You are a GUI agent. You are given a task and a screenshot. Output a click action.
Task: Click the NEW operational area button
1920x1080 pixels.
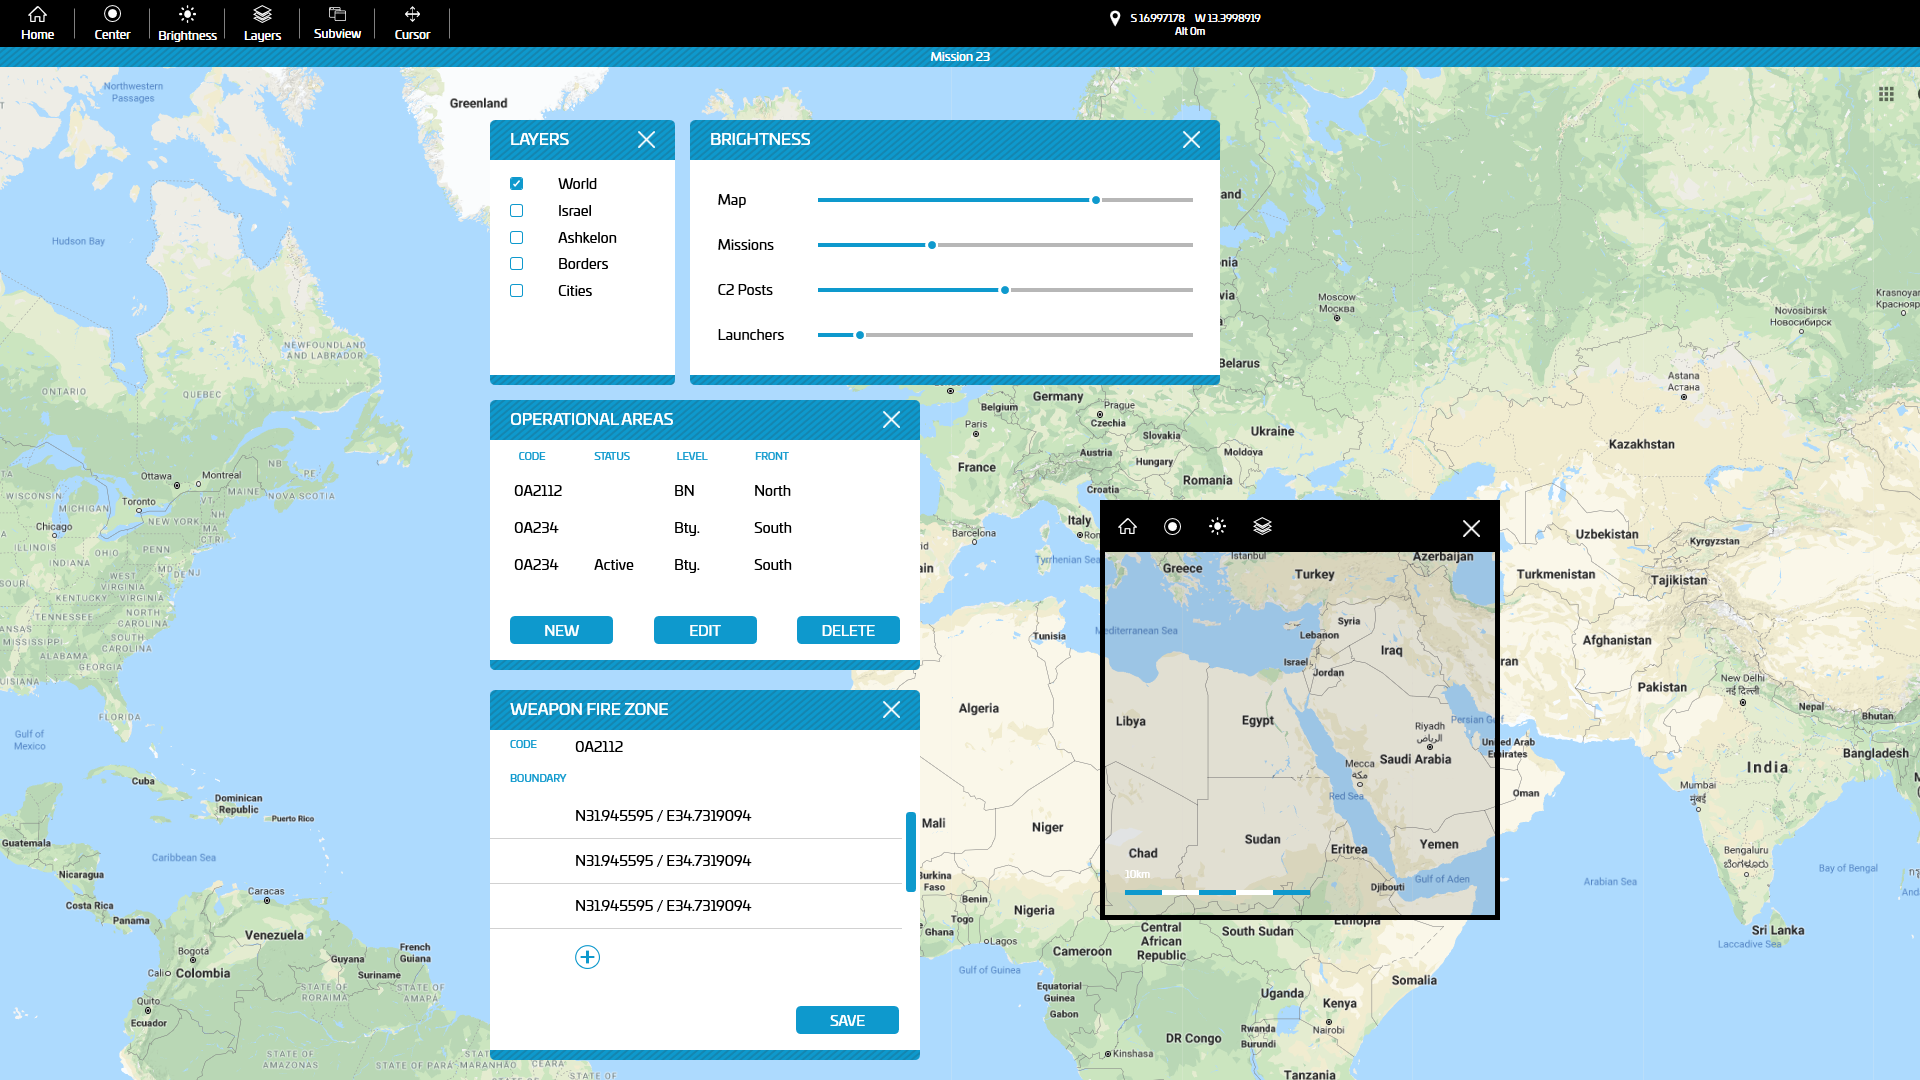[x=561, y=630]
